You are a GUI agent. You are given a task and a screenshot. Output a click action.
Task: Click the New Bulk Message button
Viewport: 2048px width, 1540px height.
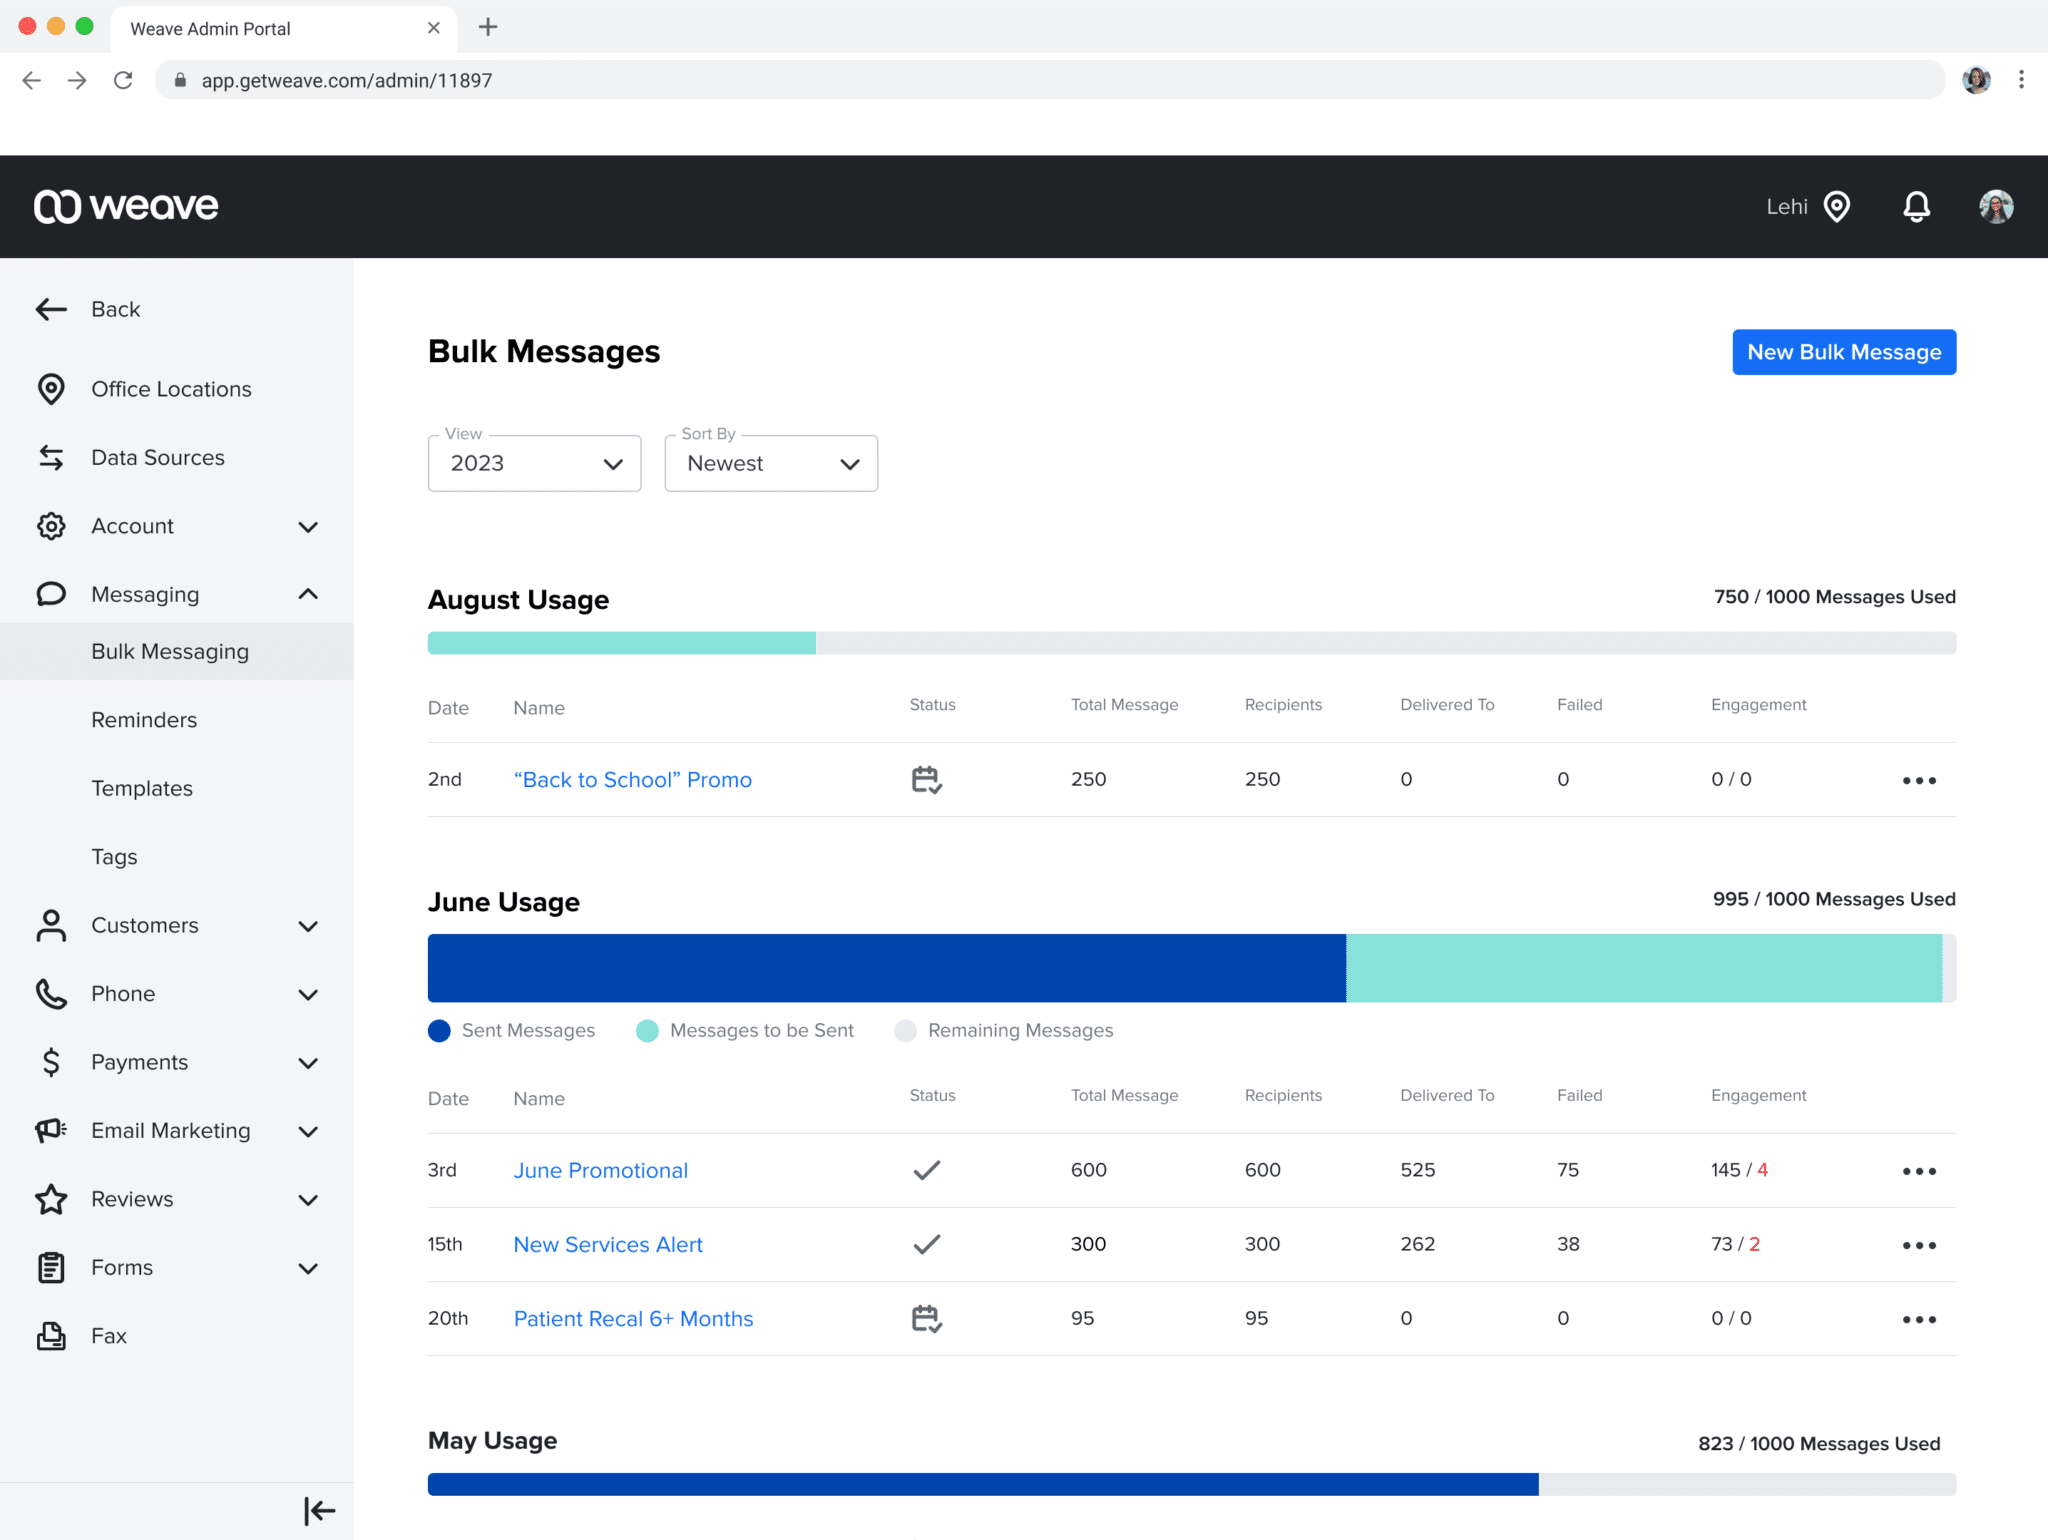point(1843,352)
